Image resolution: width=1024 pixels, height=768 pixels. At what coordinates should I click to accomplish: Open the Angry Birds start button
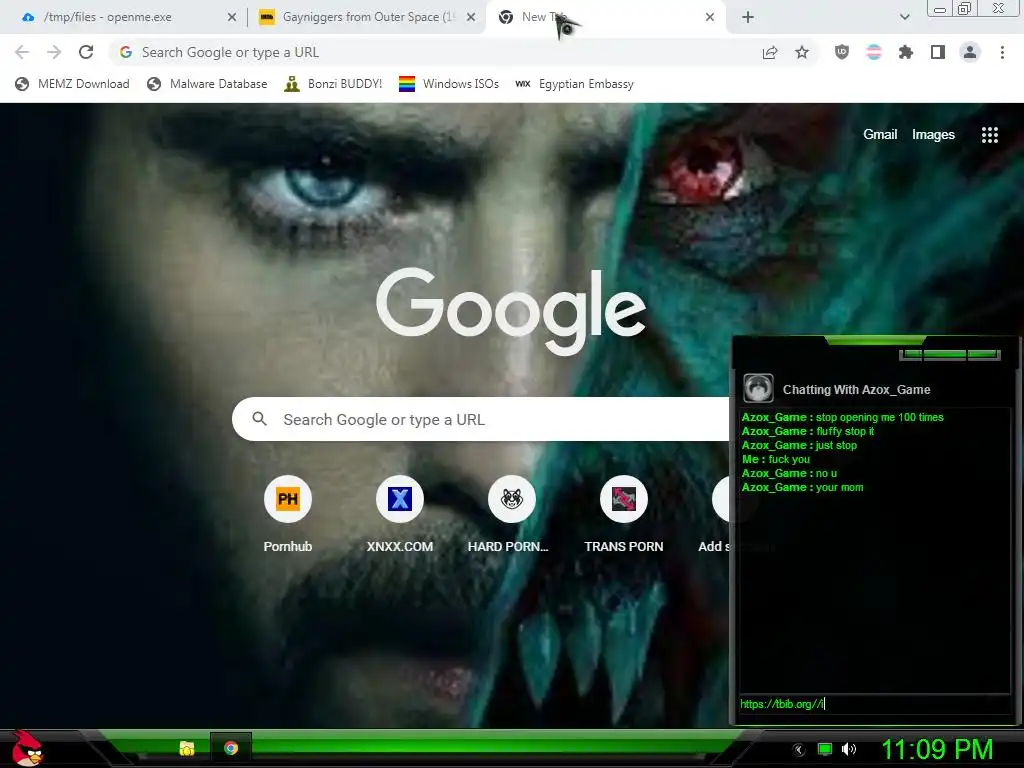(x=26, y=748)
